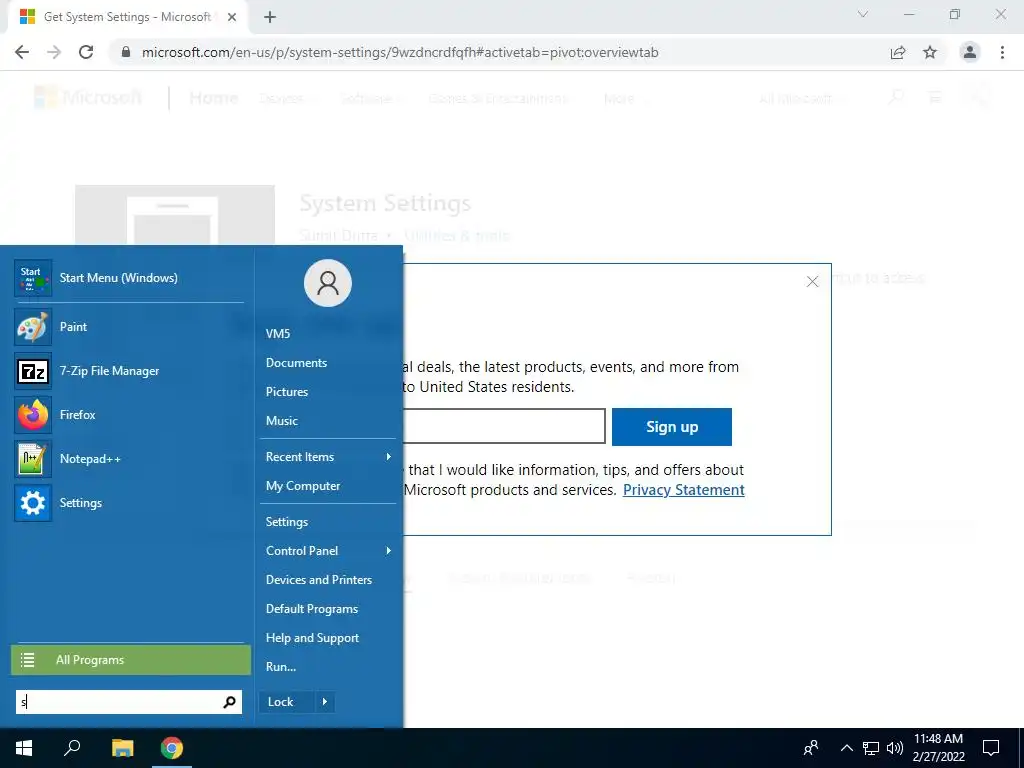Click the Chrome address bar URL
The width and height of the screenshot is (1024, 768).
pos(400,52)
